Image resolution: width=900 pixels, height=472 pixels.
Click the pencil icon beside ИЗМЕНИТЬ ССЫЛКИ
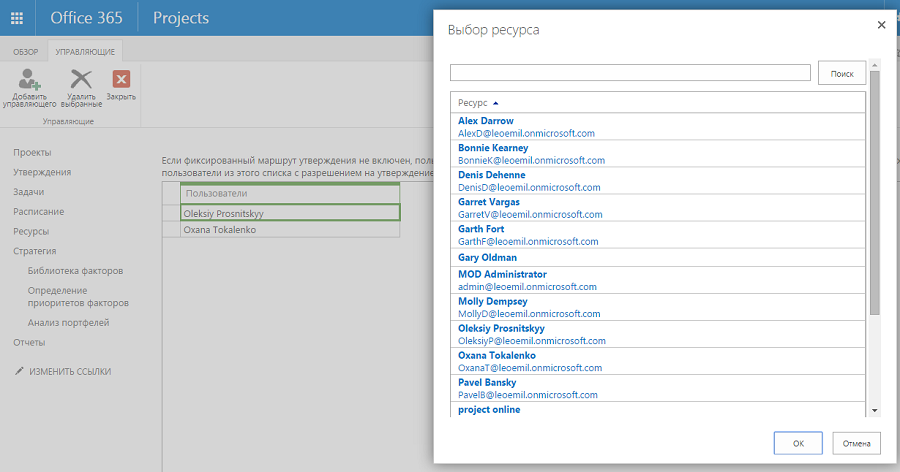pyautogui.click(x=19, y=371)
